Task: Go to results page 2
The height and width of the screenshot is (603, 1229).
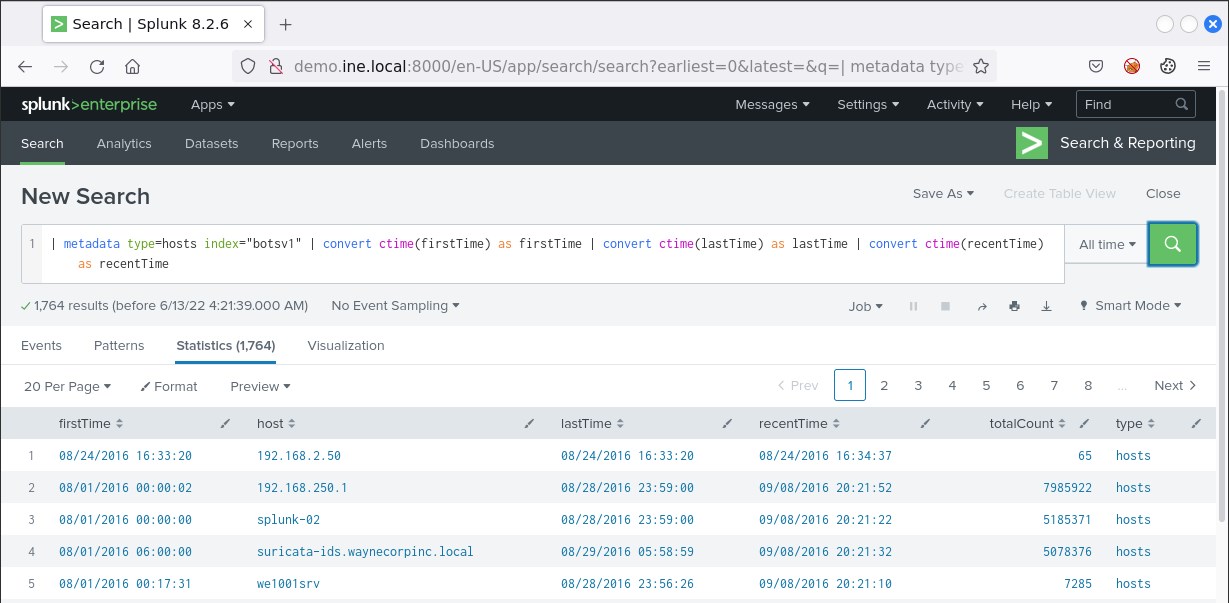Action: point(884,386)
